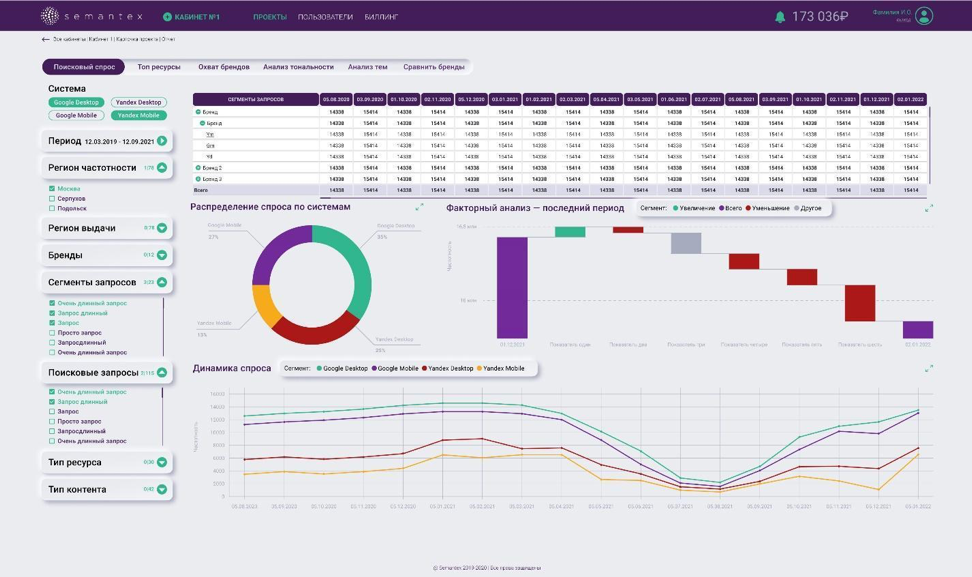Go to Пользователи in top navigation

pos(325,17)
